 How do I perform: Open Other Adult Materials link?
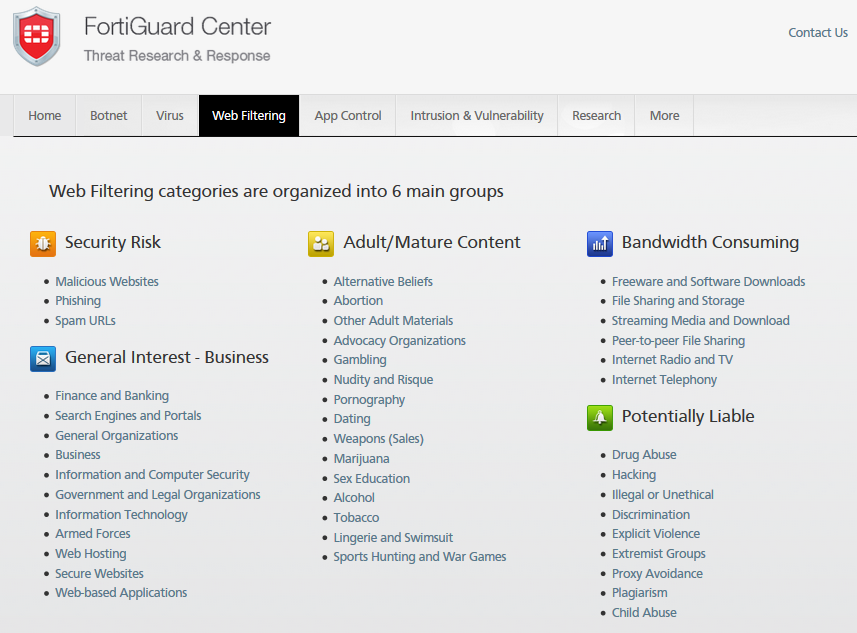coord(393,321)
